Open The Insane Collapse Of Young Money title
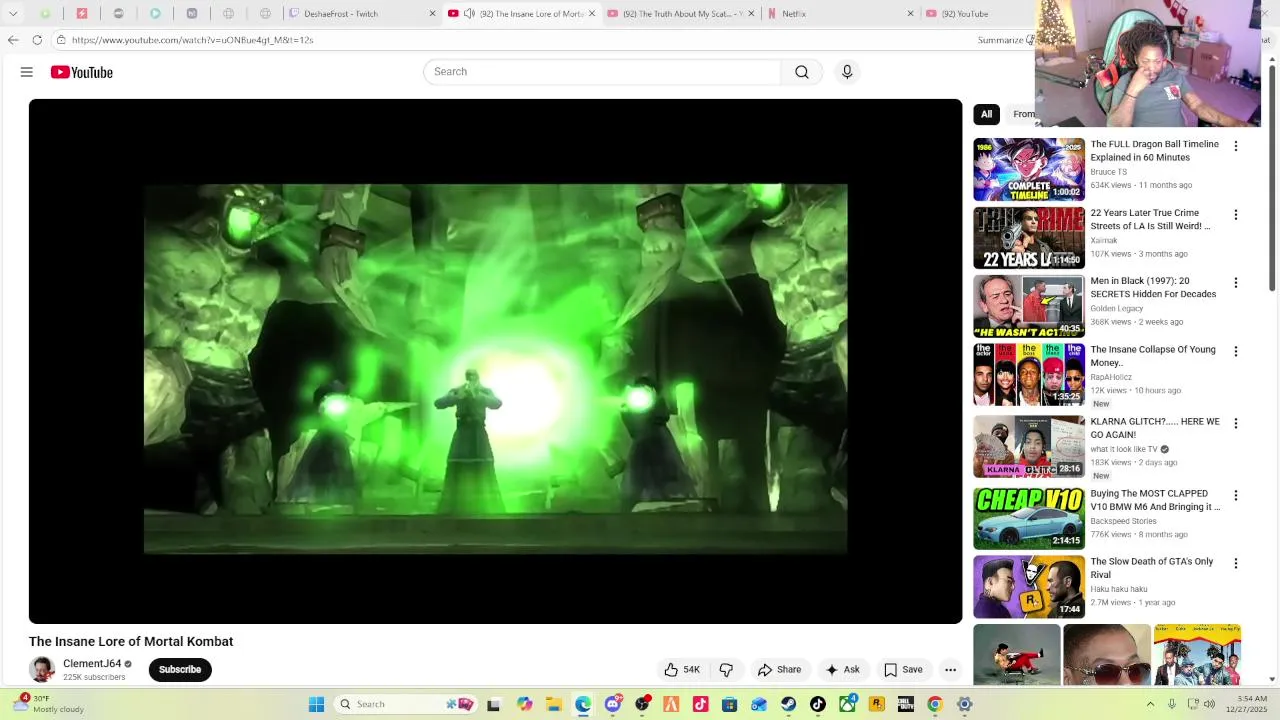Image resolution: width=1280 pixels, height=720 pixels. pos(1153,356)
